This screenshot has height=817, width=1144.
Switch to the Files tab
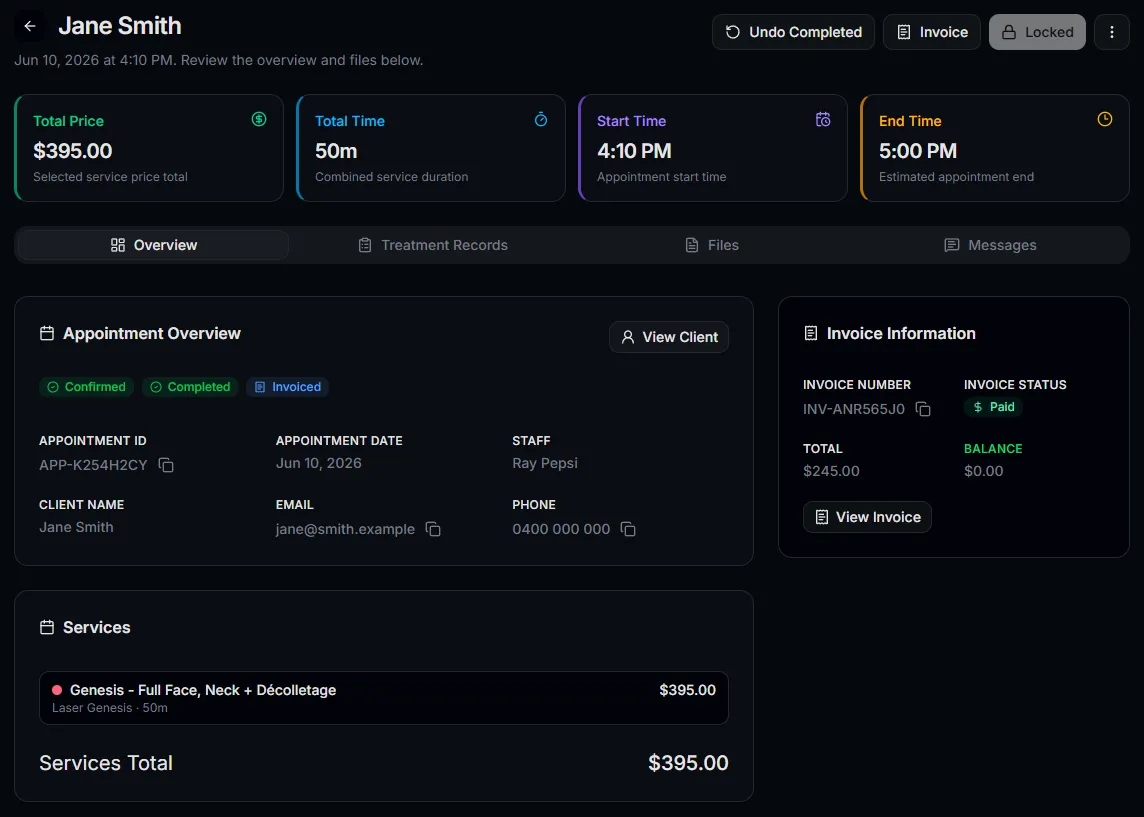click(712, 245)
